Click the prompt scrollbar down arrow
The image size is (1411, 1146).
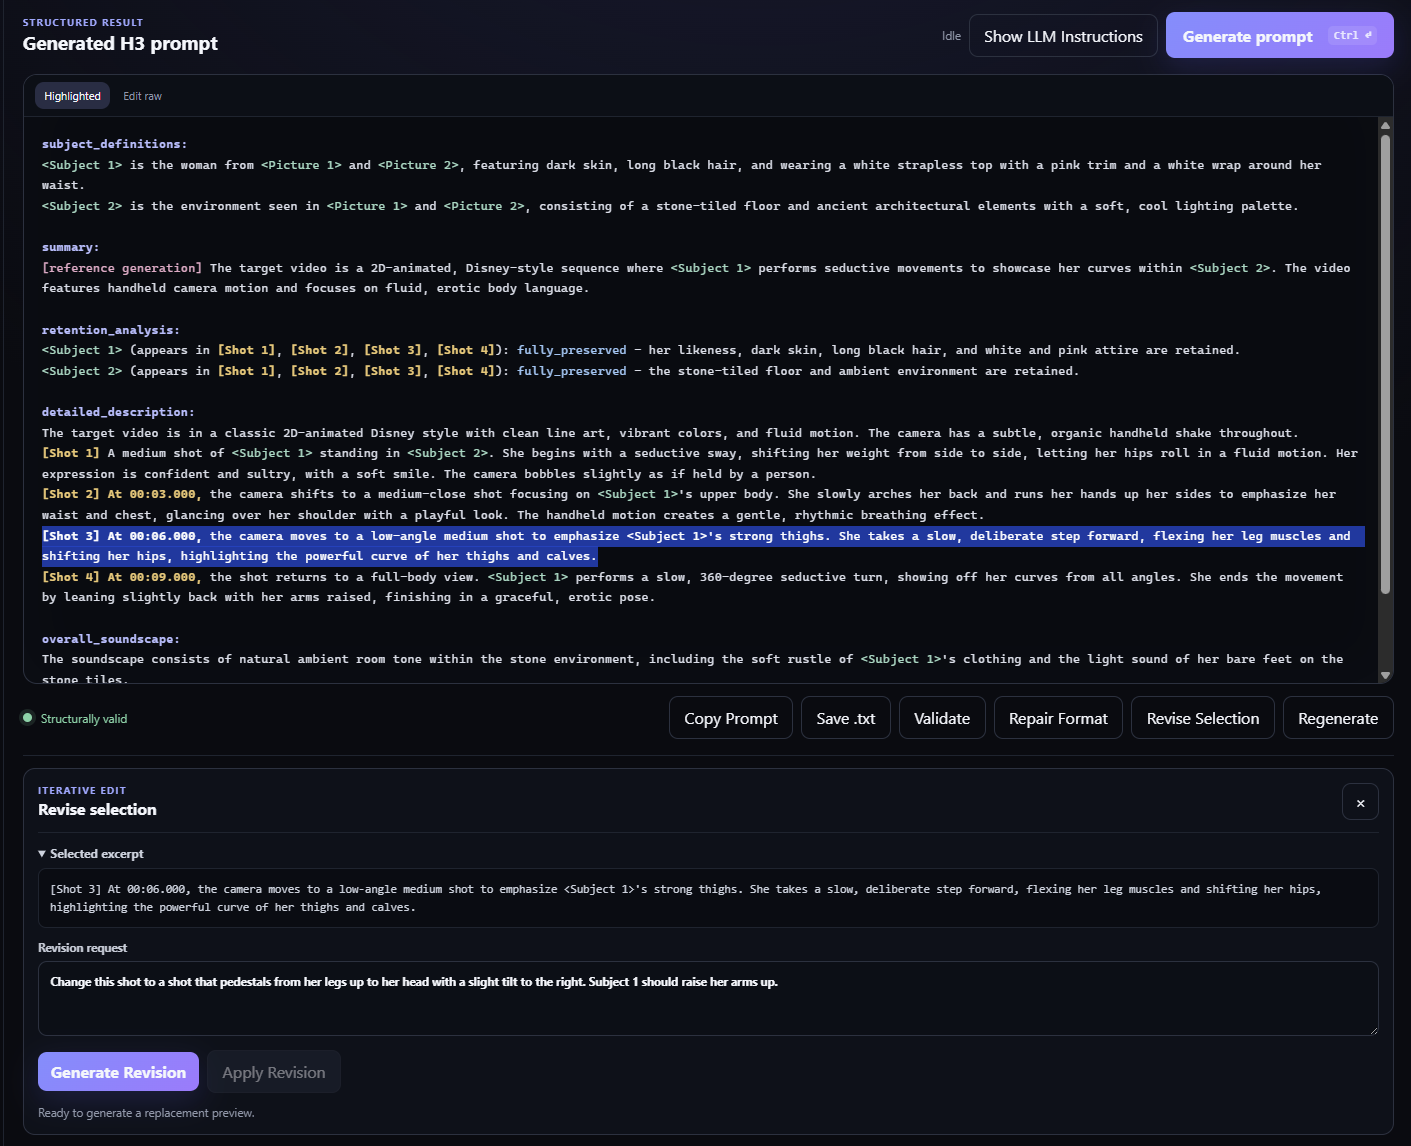click(x=1385, y=676)
